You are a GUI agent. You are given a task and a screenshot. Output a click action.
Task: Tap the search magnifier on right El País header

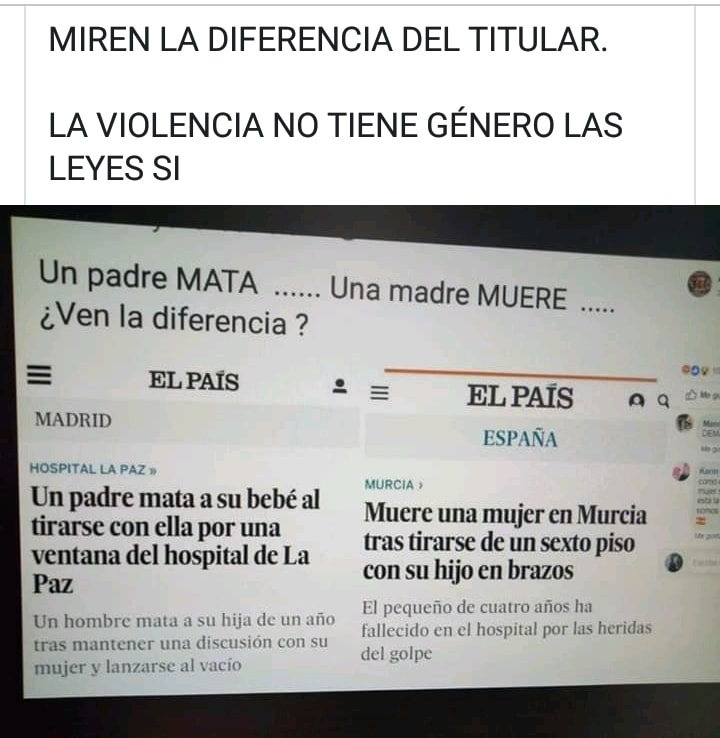[663, 401]
